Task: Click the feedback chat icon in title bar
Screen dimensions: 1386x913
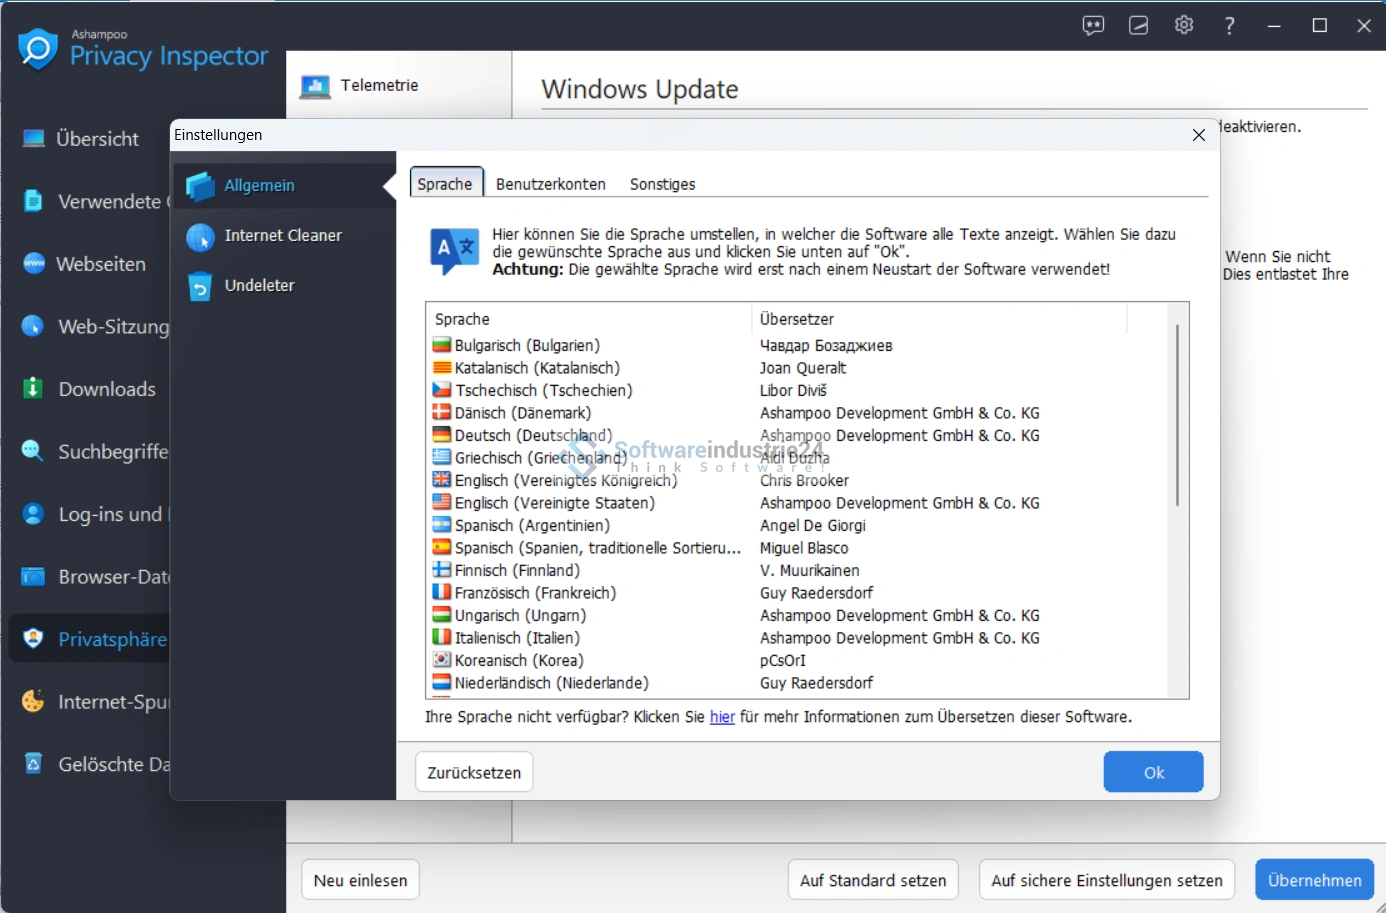Action: pos(1093,26)
